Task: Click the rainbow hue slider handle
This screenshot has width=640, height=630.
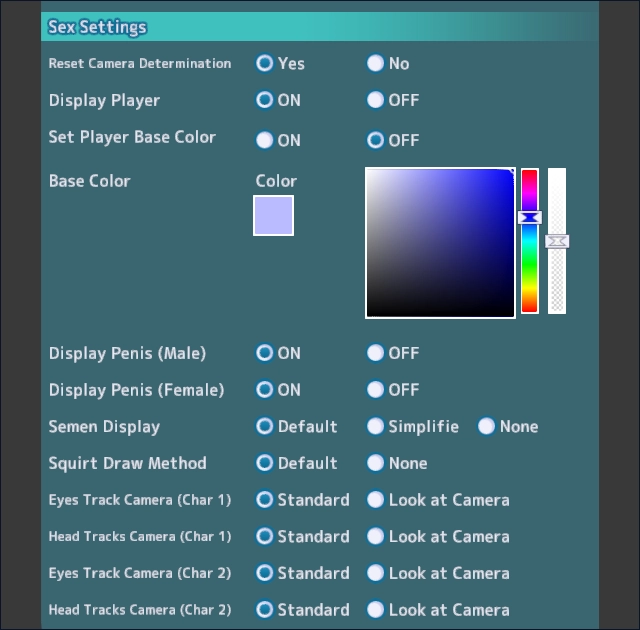Action: click(530, 217)
